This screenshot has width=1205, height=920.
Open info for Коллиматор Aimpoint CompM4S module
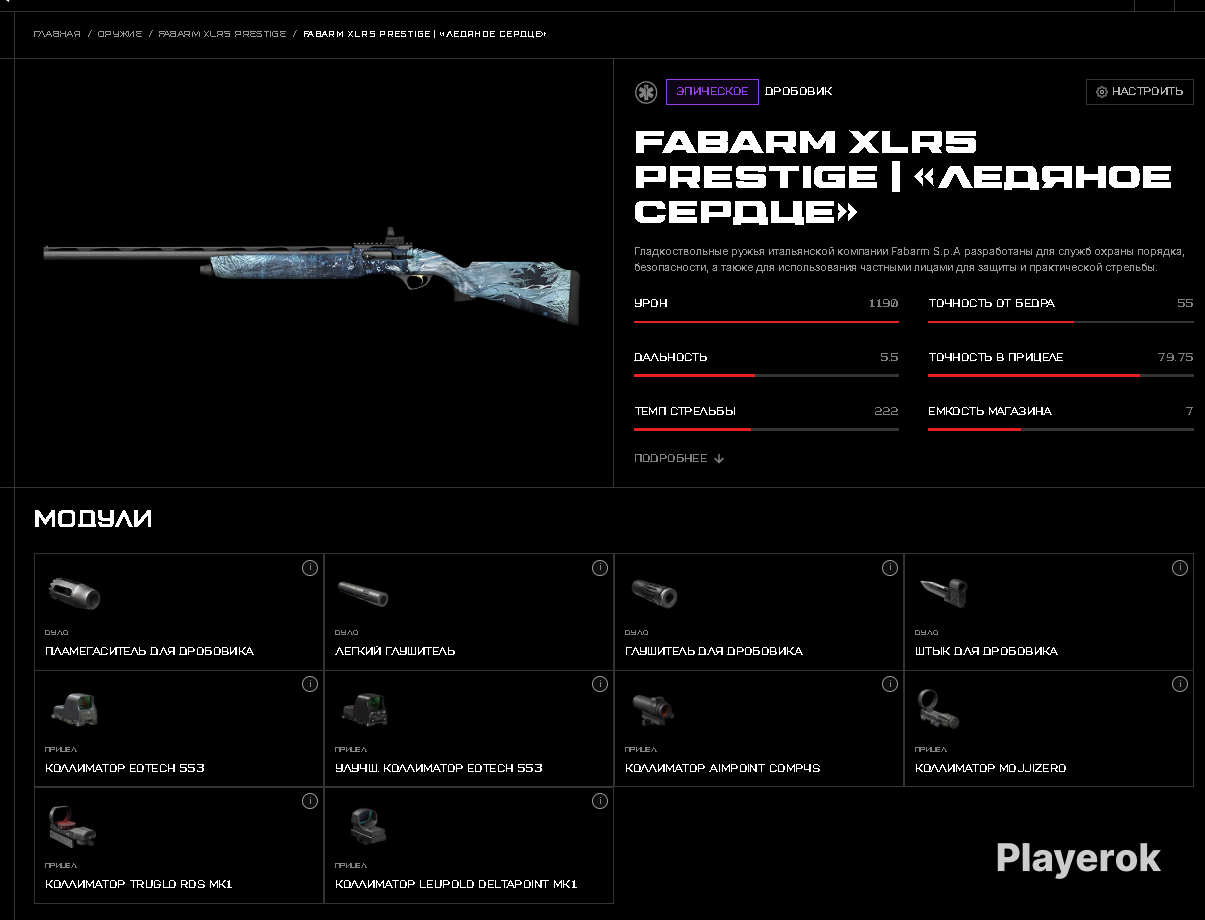point(890,684)
